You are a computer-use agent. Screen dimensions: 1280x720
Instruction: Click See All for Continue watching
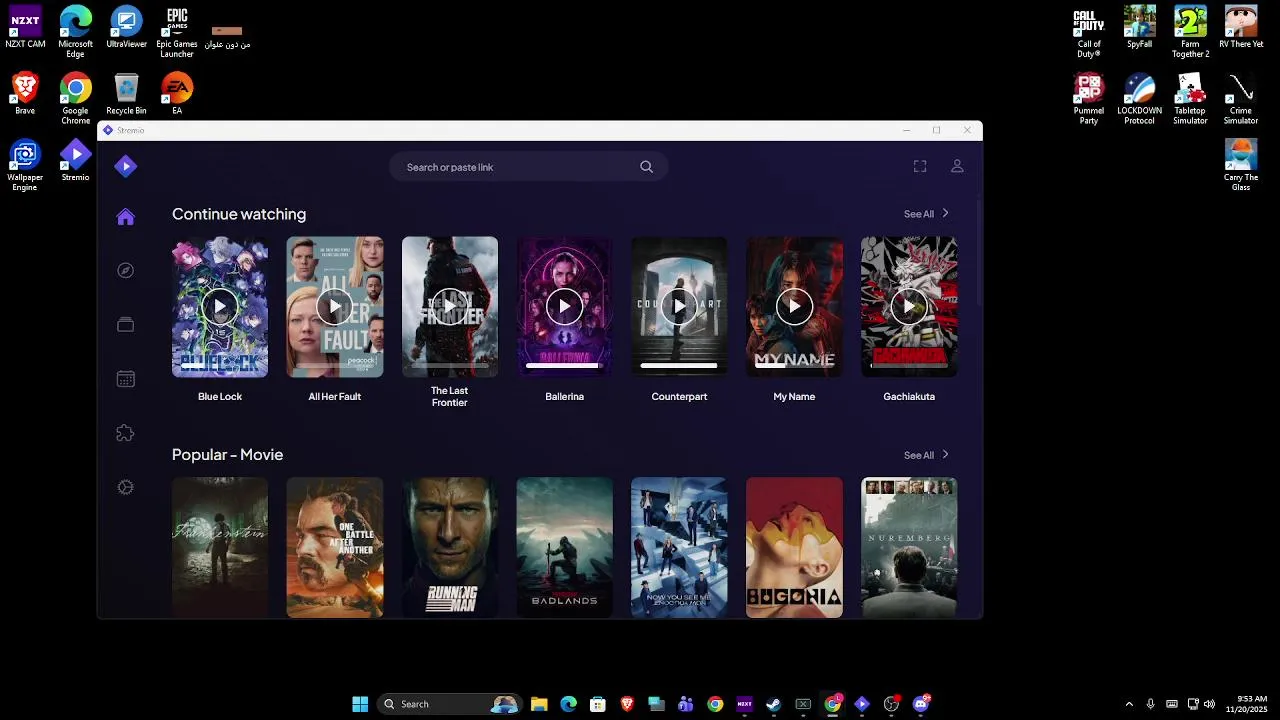point(926,214)
